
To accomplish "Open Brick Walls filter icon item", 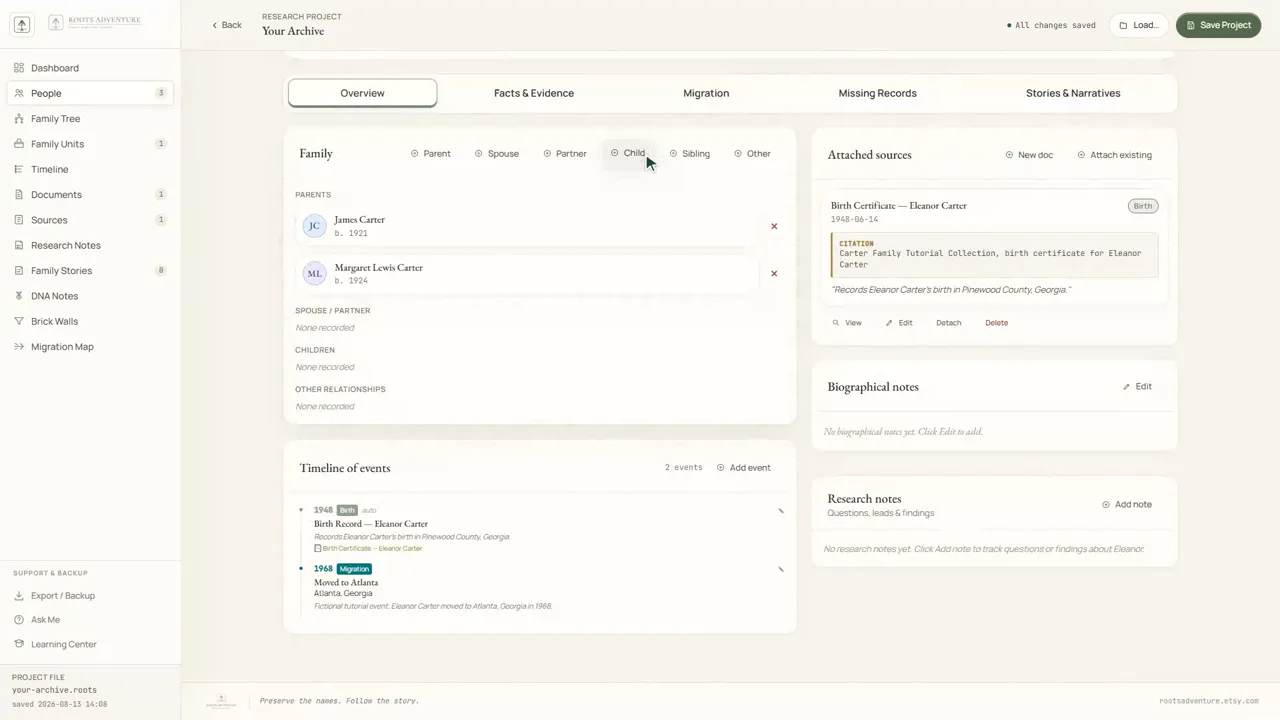I will [x=19, y=322].
